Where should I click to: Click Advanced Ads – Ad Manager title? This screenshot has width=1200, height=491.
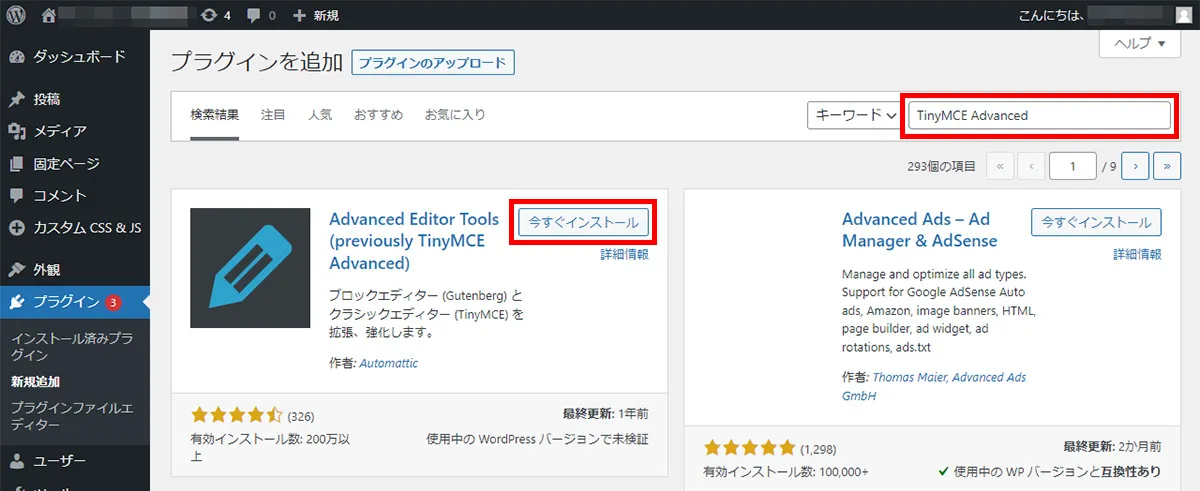pyautogui.click(x=920, y=230)
